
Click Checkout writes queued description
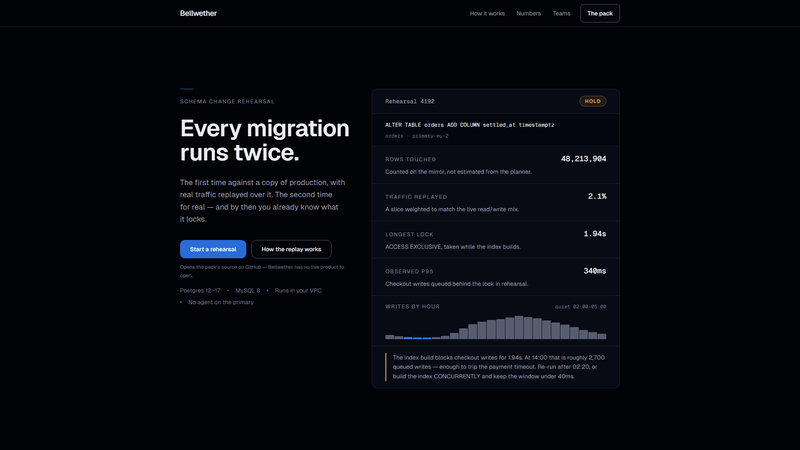[x=457, y=284]
